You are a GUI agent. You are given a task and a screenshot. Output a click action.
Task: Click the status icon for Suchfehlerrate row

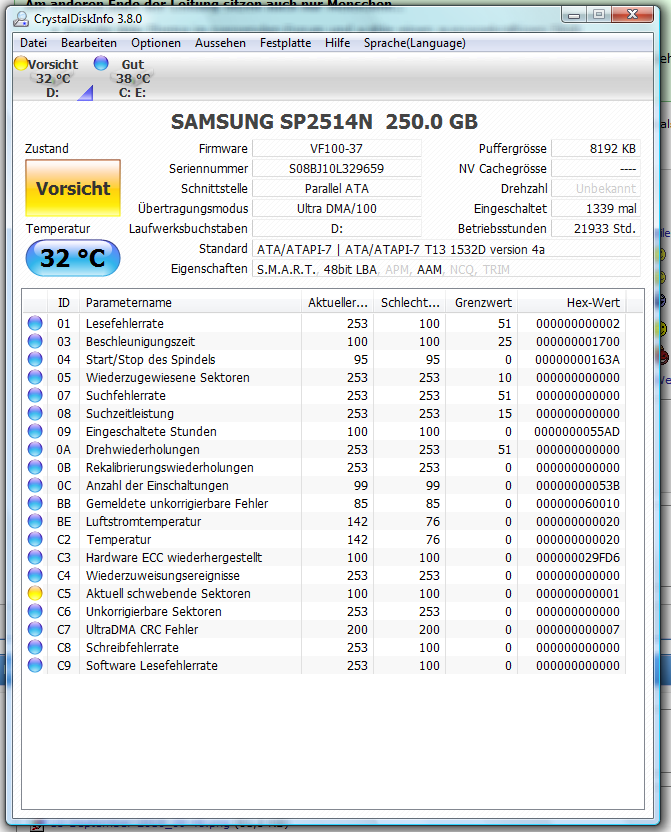point(35,395)
